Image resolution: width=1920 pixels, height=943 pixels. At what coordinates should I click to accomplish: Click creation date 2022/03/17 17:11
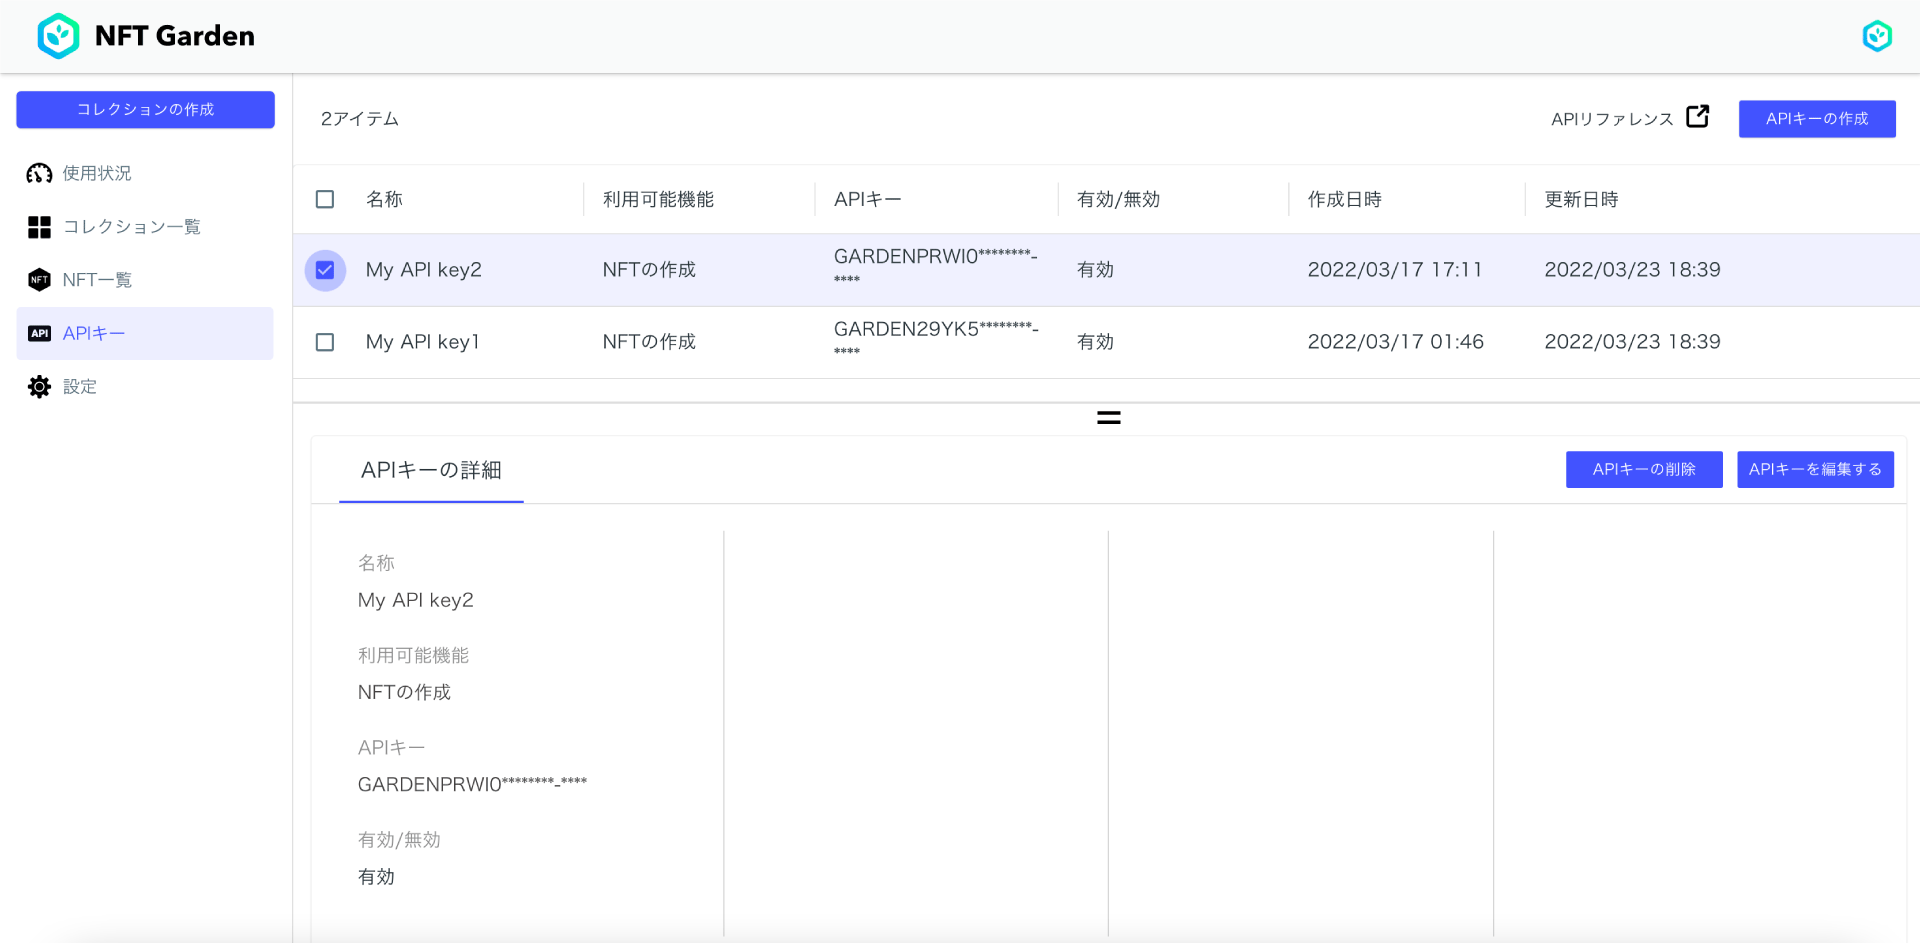[x=1395, y=270]
